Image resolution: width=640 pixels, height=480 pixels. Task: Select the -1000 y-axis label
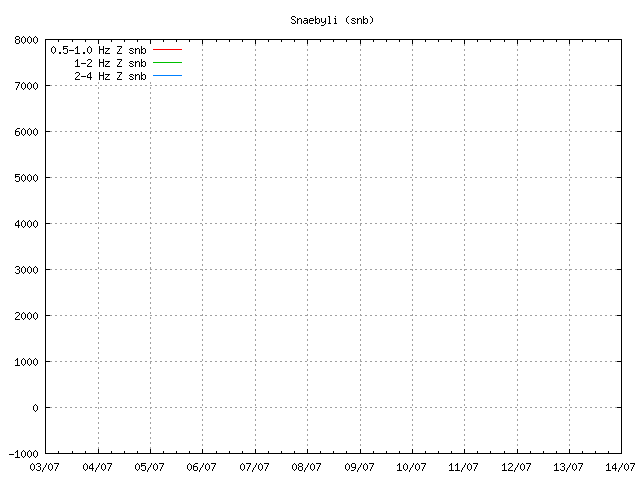tap(24, 454)
